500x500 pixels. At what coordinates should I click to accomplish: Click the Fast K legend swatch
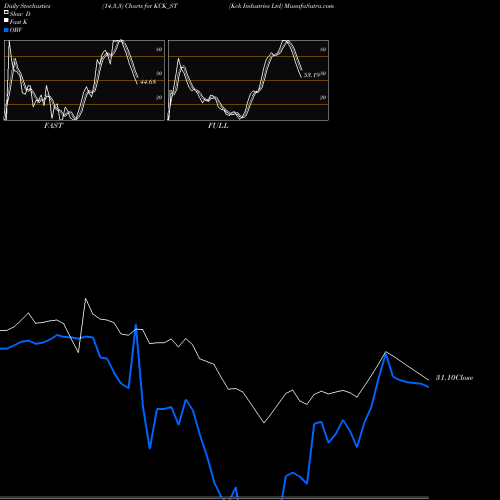6,20
